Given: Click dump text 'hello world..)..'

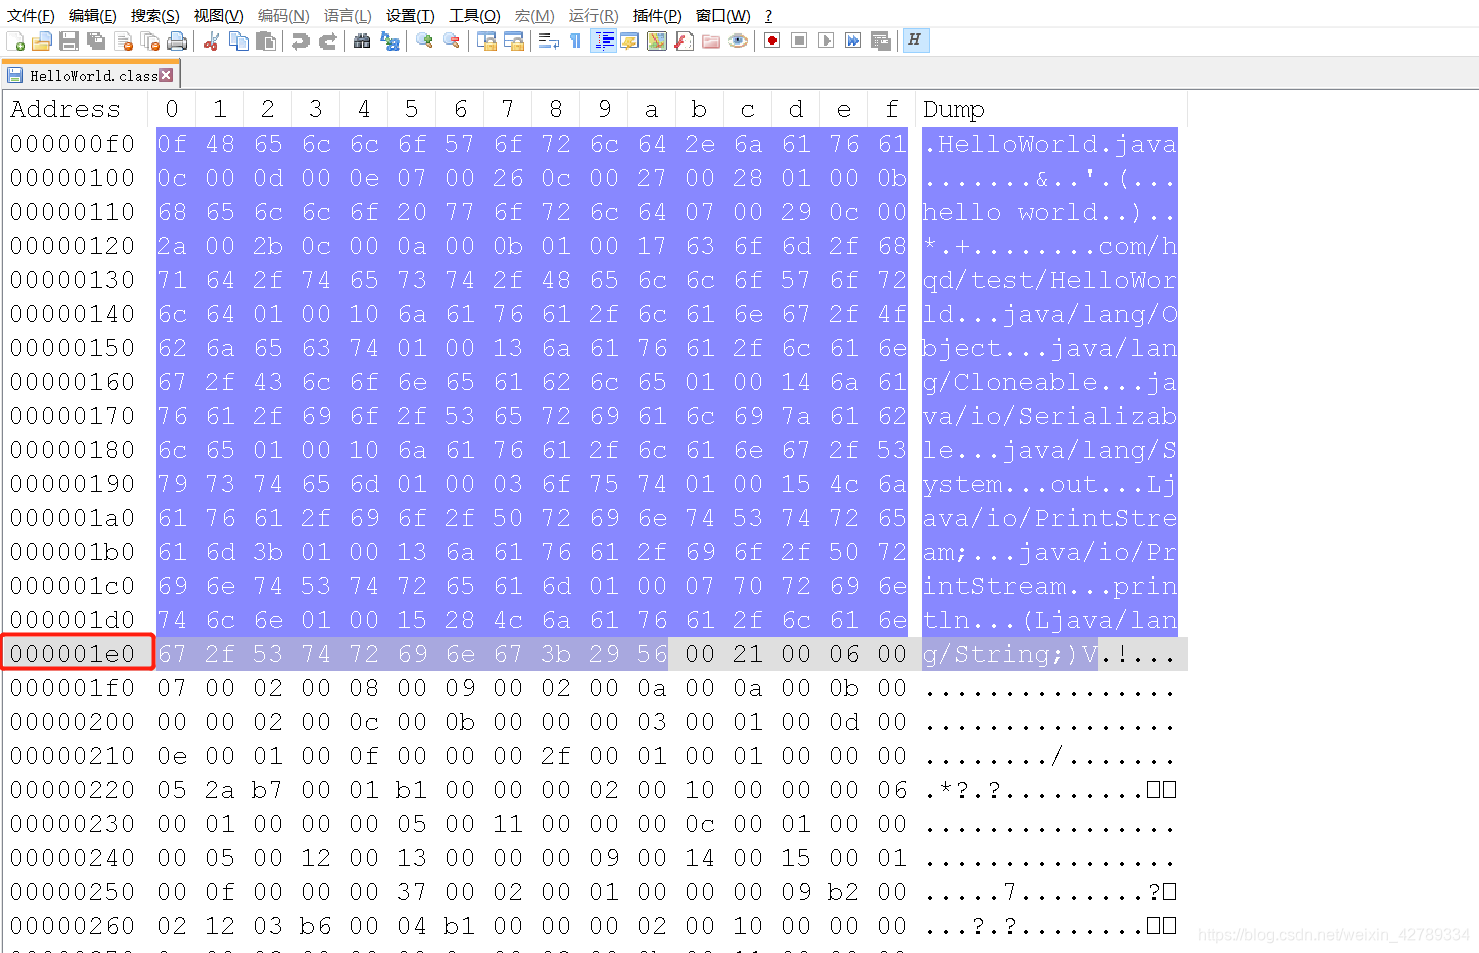Looking at the screenshot, I should point(1050,212).
